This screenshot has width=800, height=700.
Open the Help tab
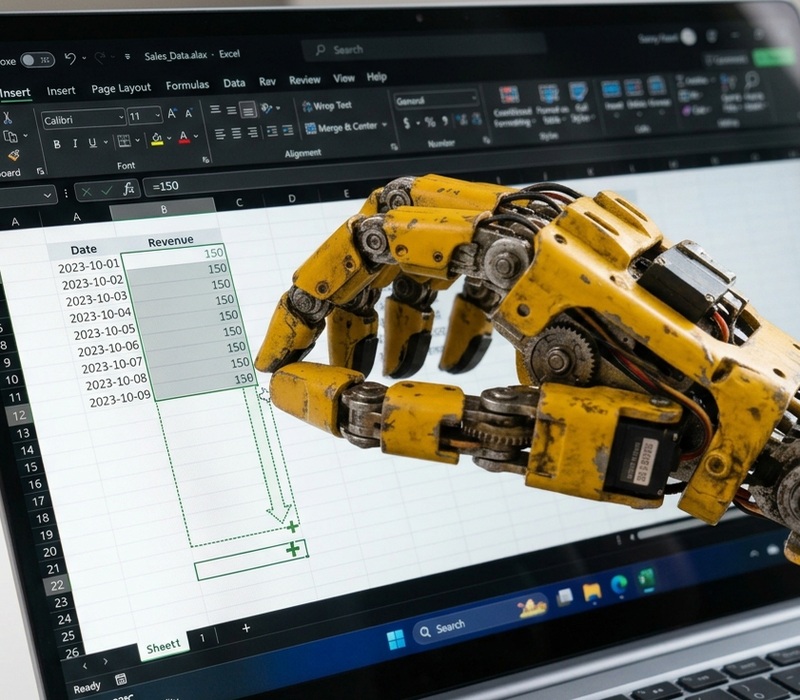[x=377, y=77]
